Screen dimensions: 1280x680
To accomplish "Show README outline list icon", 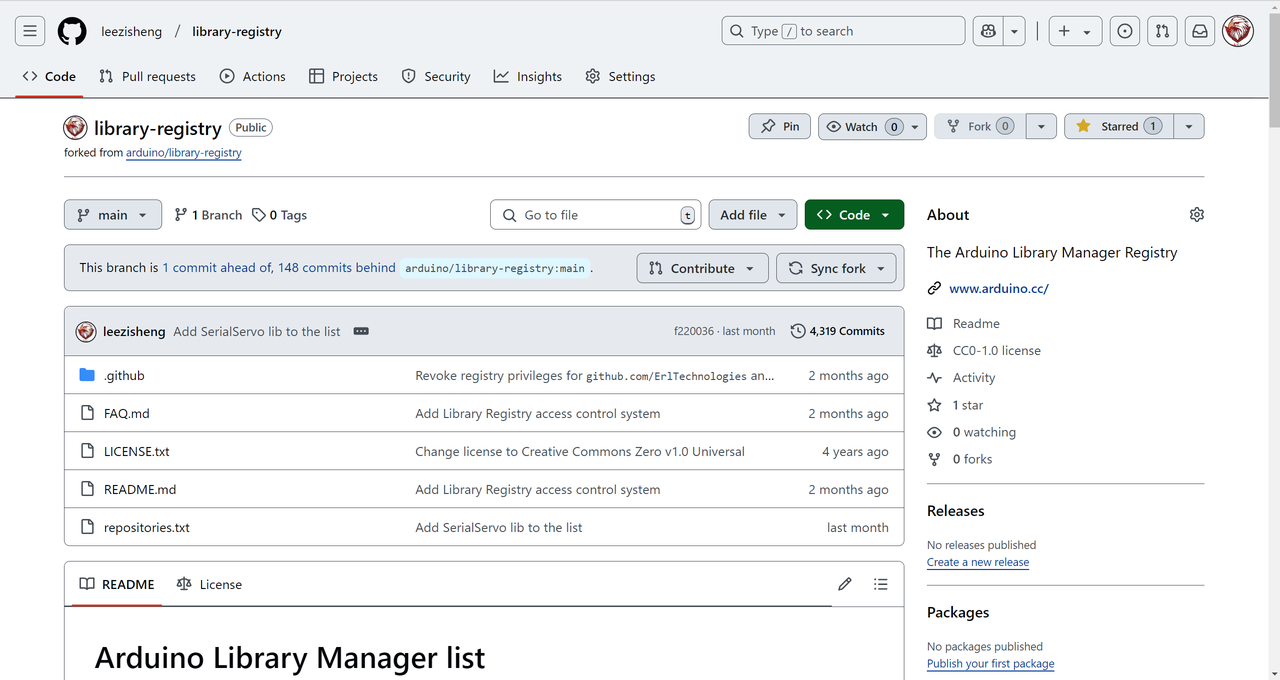I will pos(880,584).
